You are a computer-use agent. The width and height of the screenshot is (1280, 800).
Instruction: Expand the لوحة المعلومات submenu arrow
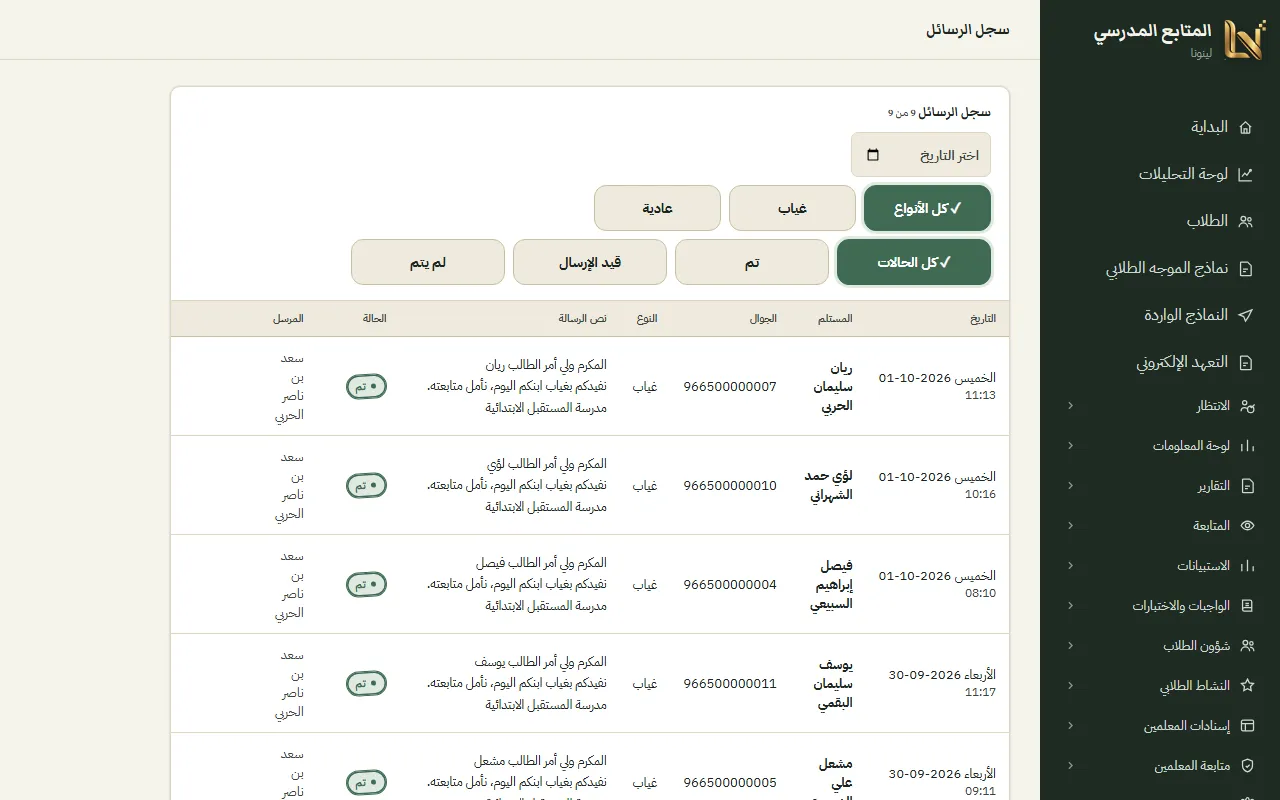(1070, 446)
